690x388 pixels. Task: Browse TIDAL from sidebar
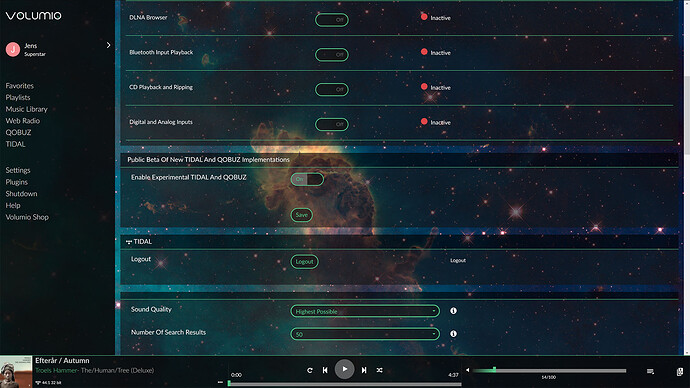(15, 144)
